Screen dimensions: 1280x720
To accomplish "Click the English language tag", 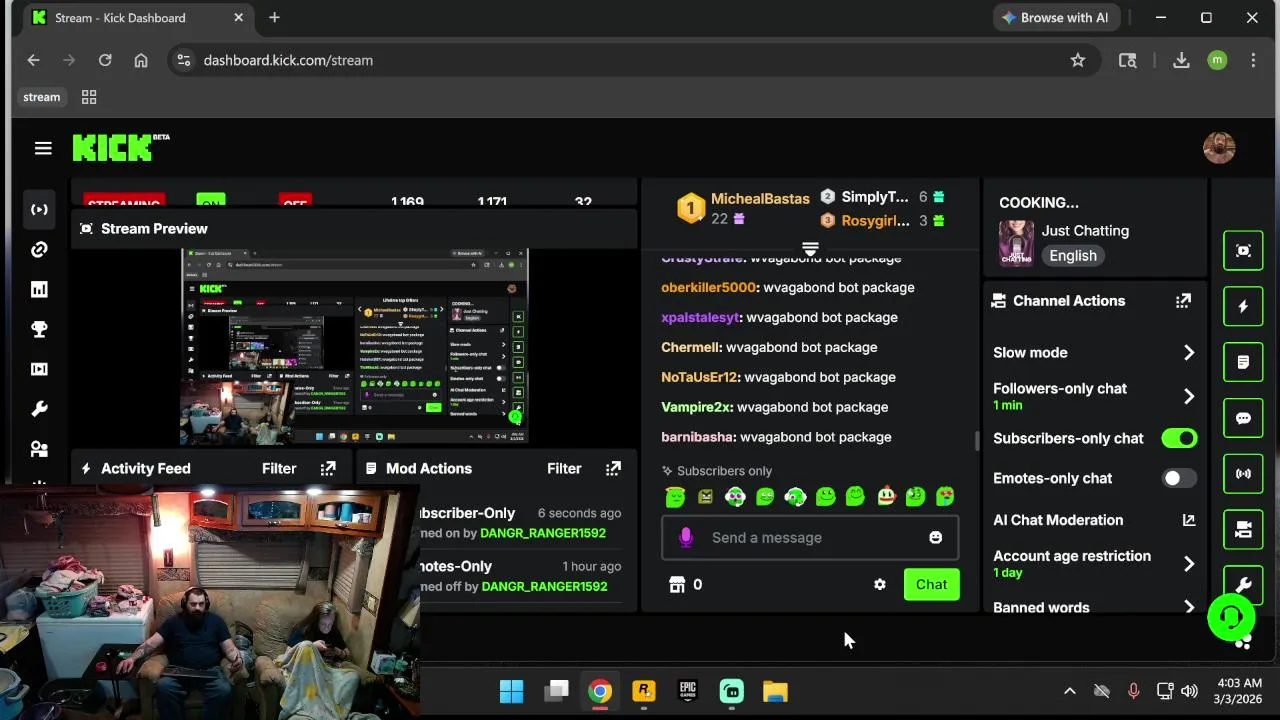I will [x=1073, y=256].
